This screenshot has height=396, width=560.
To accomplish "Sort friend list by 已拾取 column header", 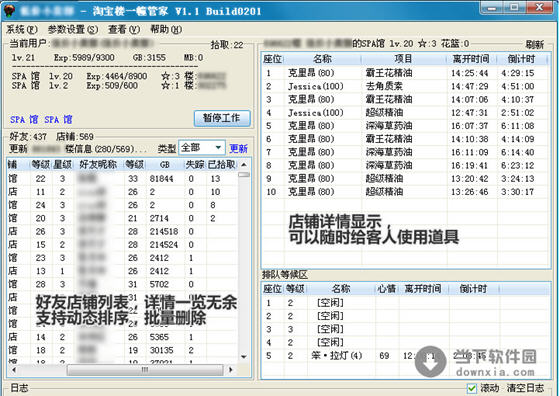I will pos(221,165).
